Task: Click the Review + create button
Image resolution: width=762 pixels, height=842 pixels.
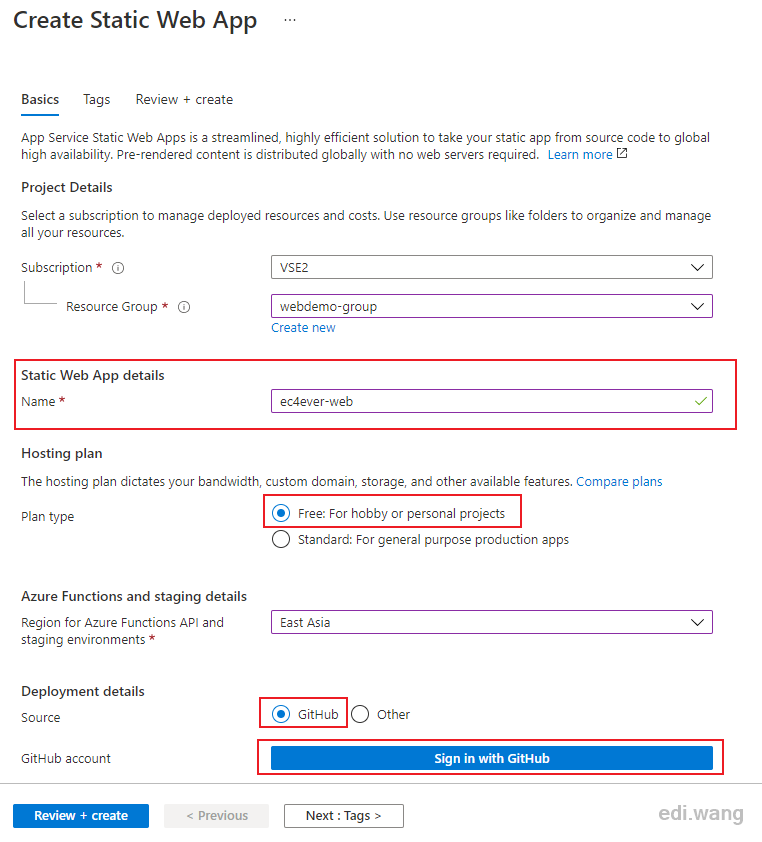Action: coord(81,816)
